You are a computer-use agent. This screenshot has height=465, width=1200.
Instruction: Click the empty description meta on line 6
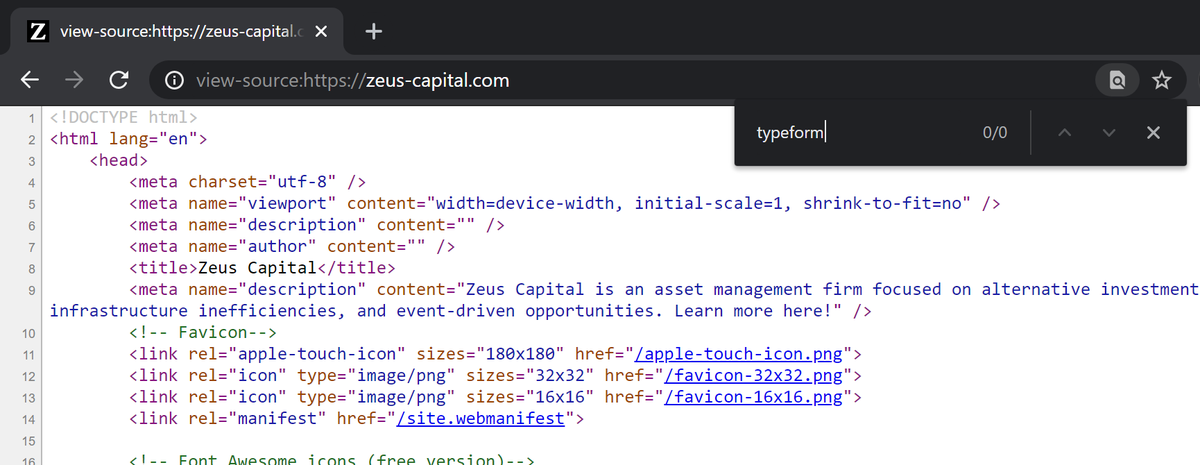click(x=317, y=225)
